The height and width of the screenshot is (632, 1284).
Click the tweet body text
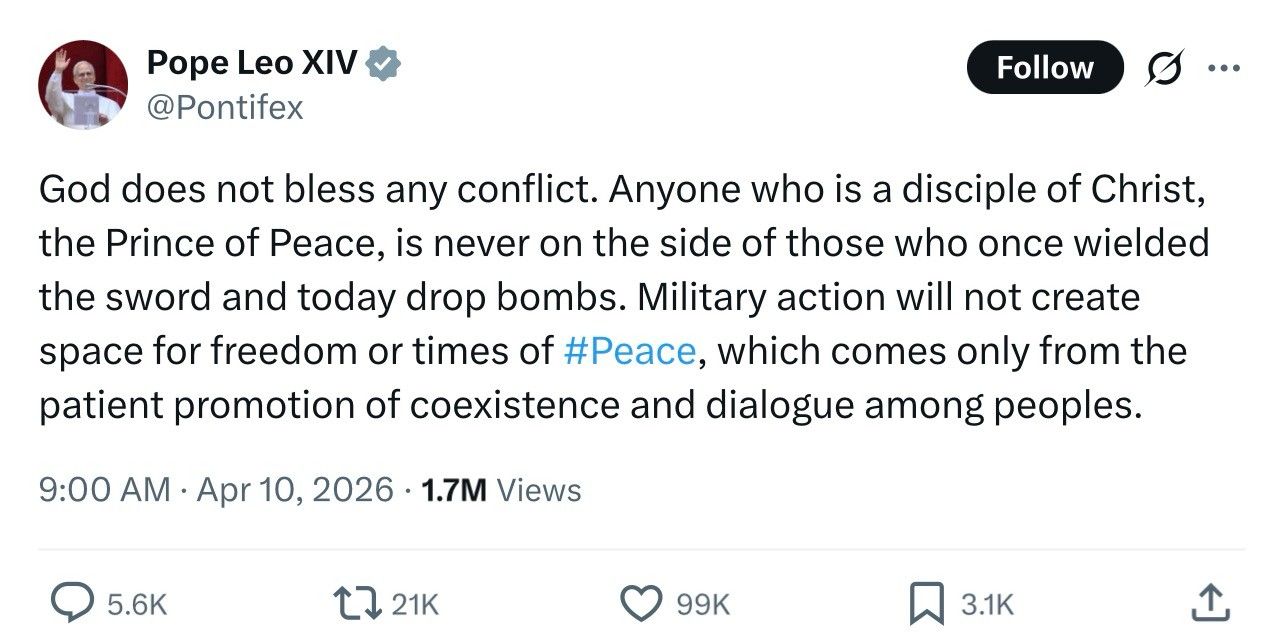pyautogui.click(x=625, y=297)
